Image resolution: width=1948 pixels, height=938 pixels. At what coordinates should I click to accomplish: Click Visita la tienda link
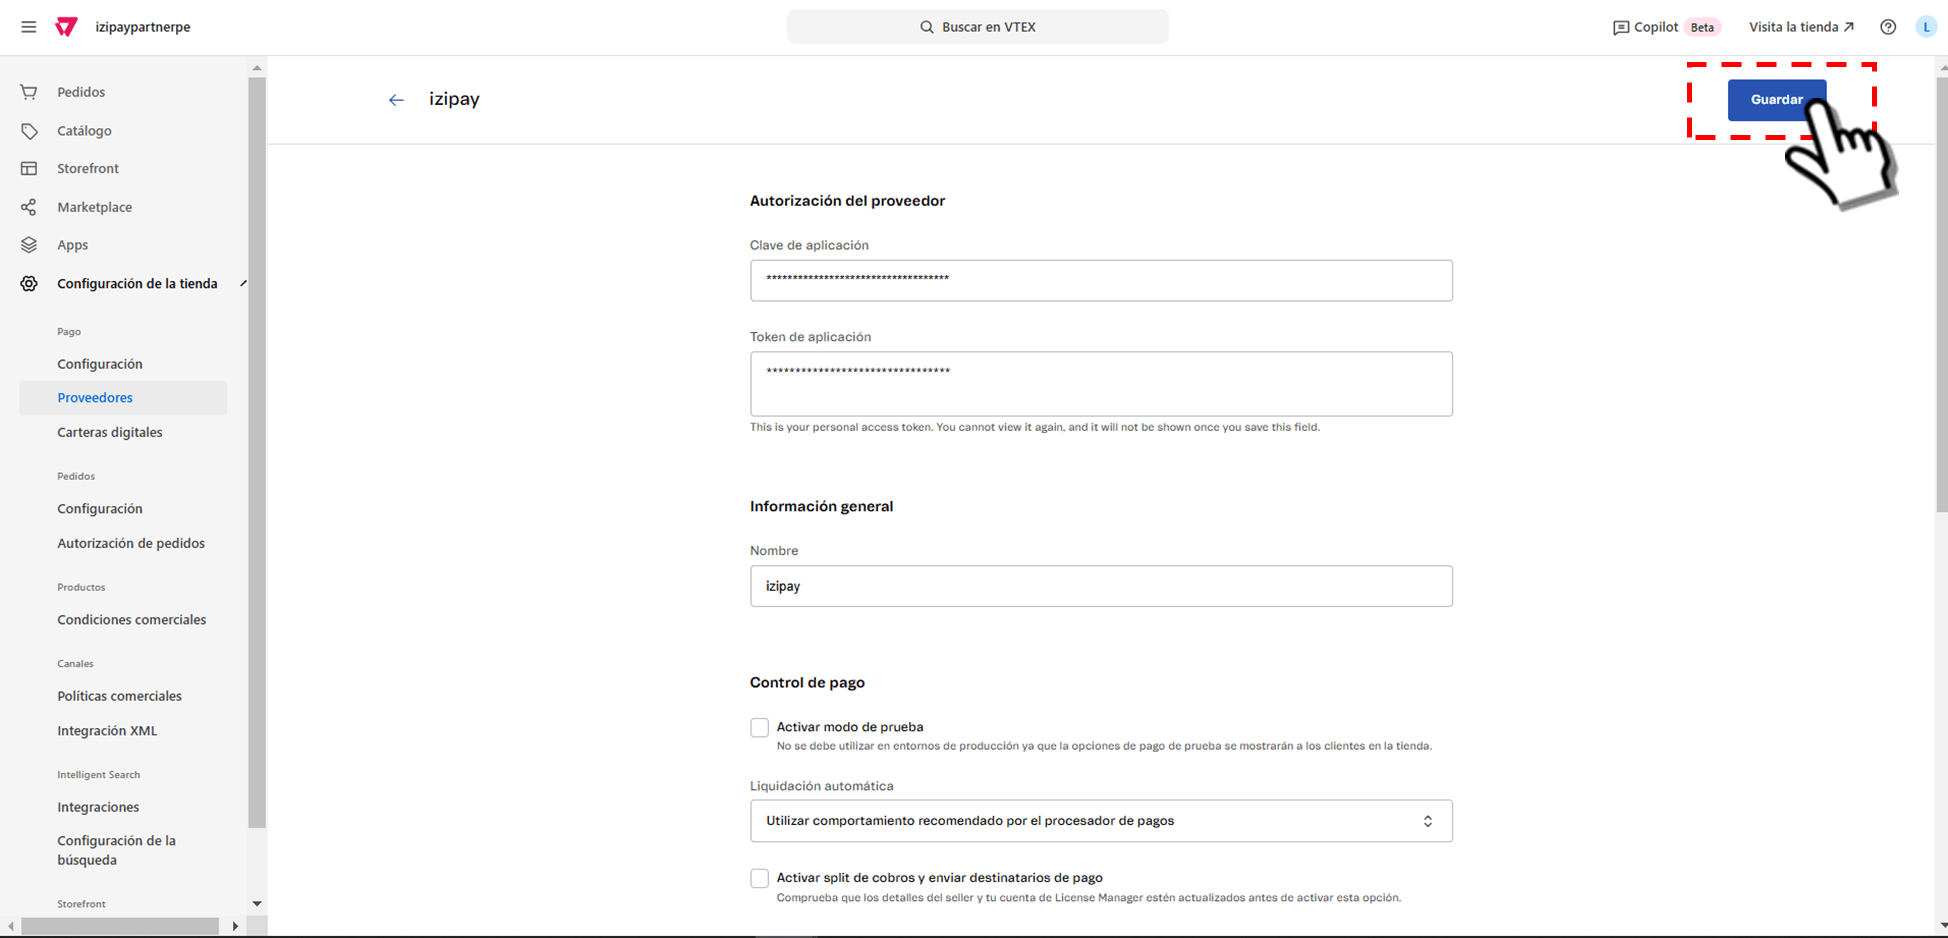(1801, 27)
